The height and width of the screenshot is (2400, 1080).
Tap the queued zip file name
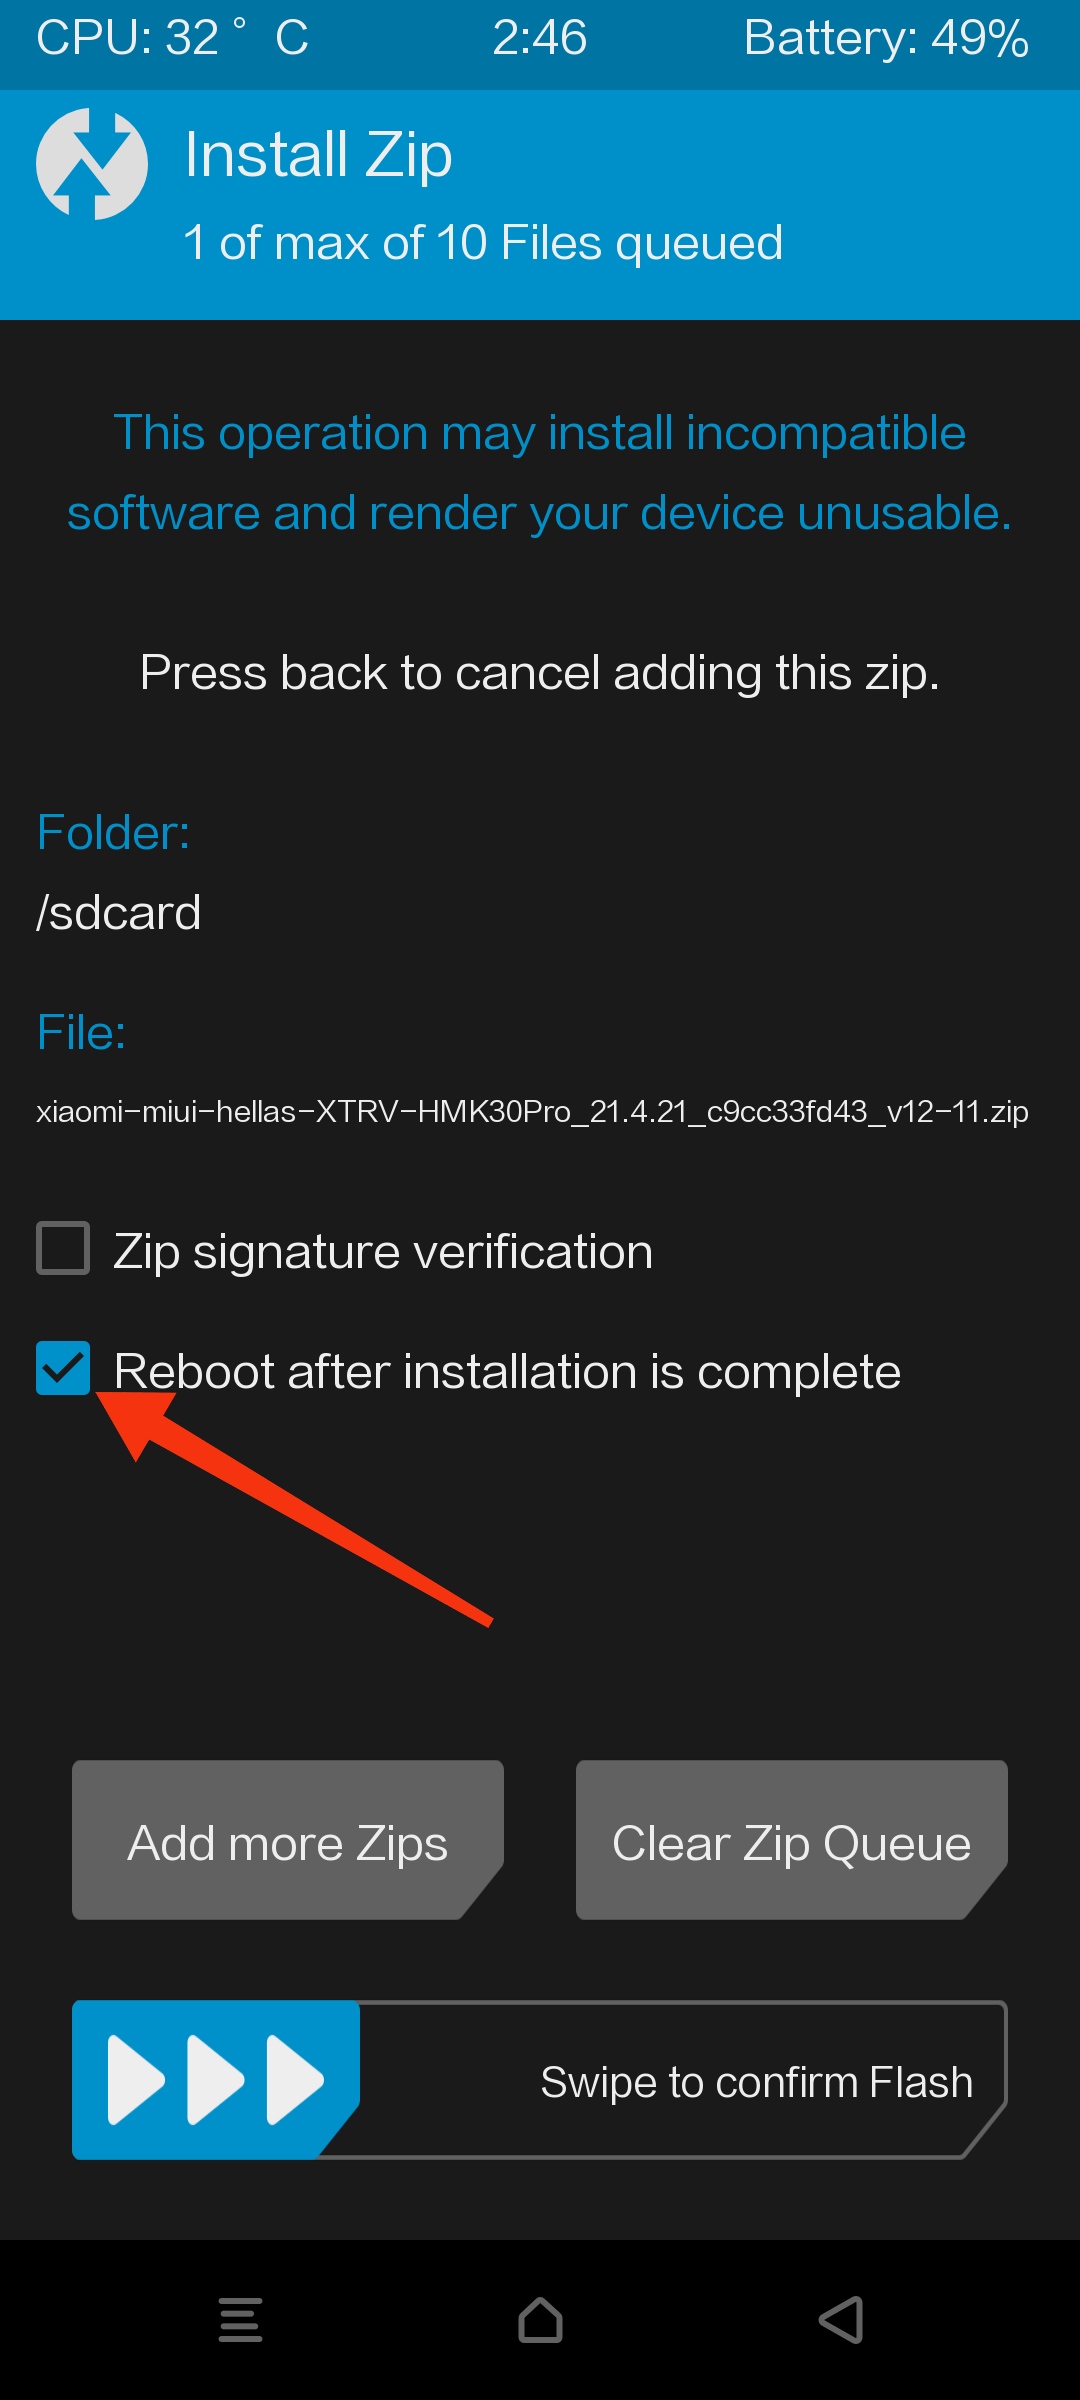click(532, 1112)
